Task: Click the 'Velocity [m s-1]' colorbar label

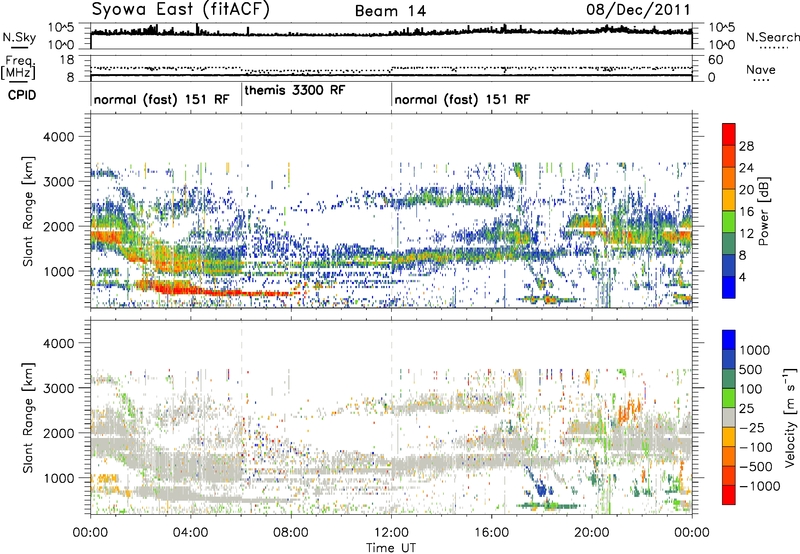Action: (x=790, y=417)
